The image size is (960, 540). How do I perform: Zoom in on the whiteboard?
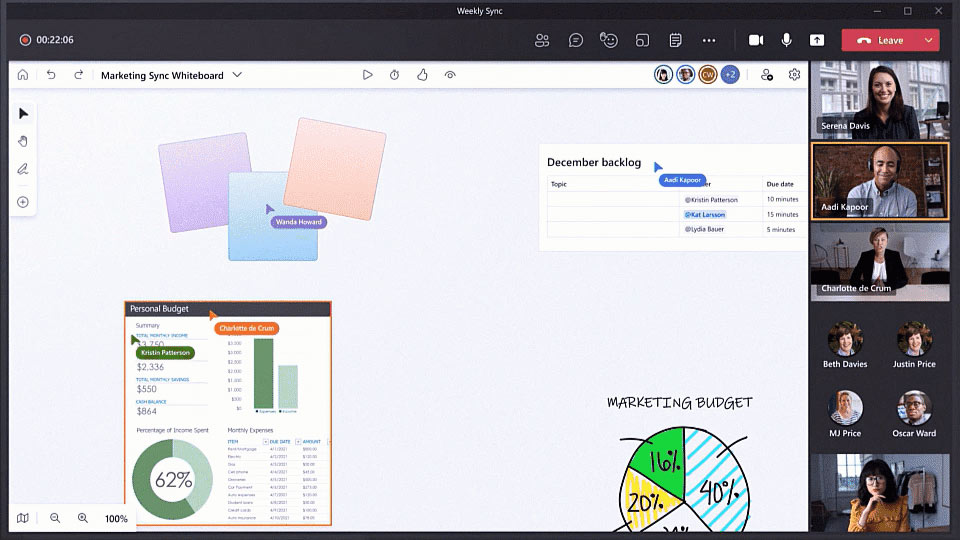83,518
